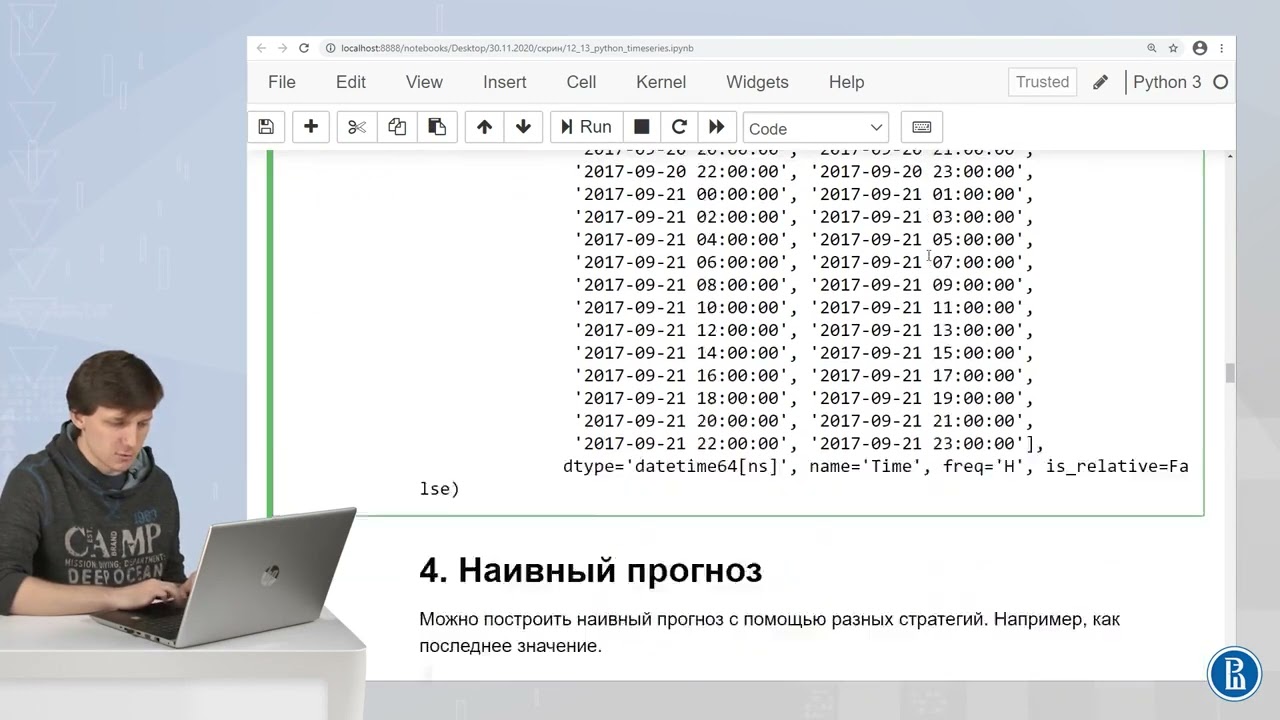Open the Help menu
Viewport: 1280px width, 720px height.
pos(846,82)
